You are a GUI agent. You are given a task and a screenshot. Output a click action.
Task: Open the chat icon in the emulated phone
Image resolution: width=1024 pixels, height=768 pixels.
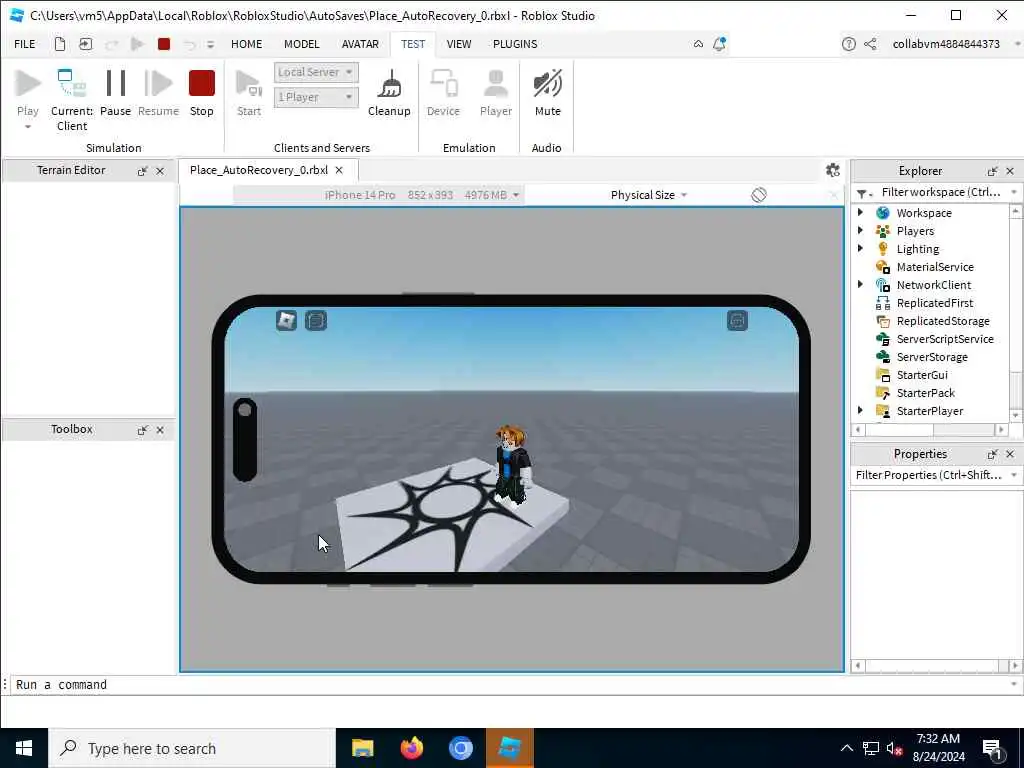pyautogui.click(x=315, y=320)
